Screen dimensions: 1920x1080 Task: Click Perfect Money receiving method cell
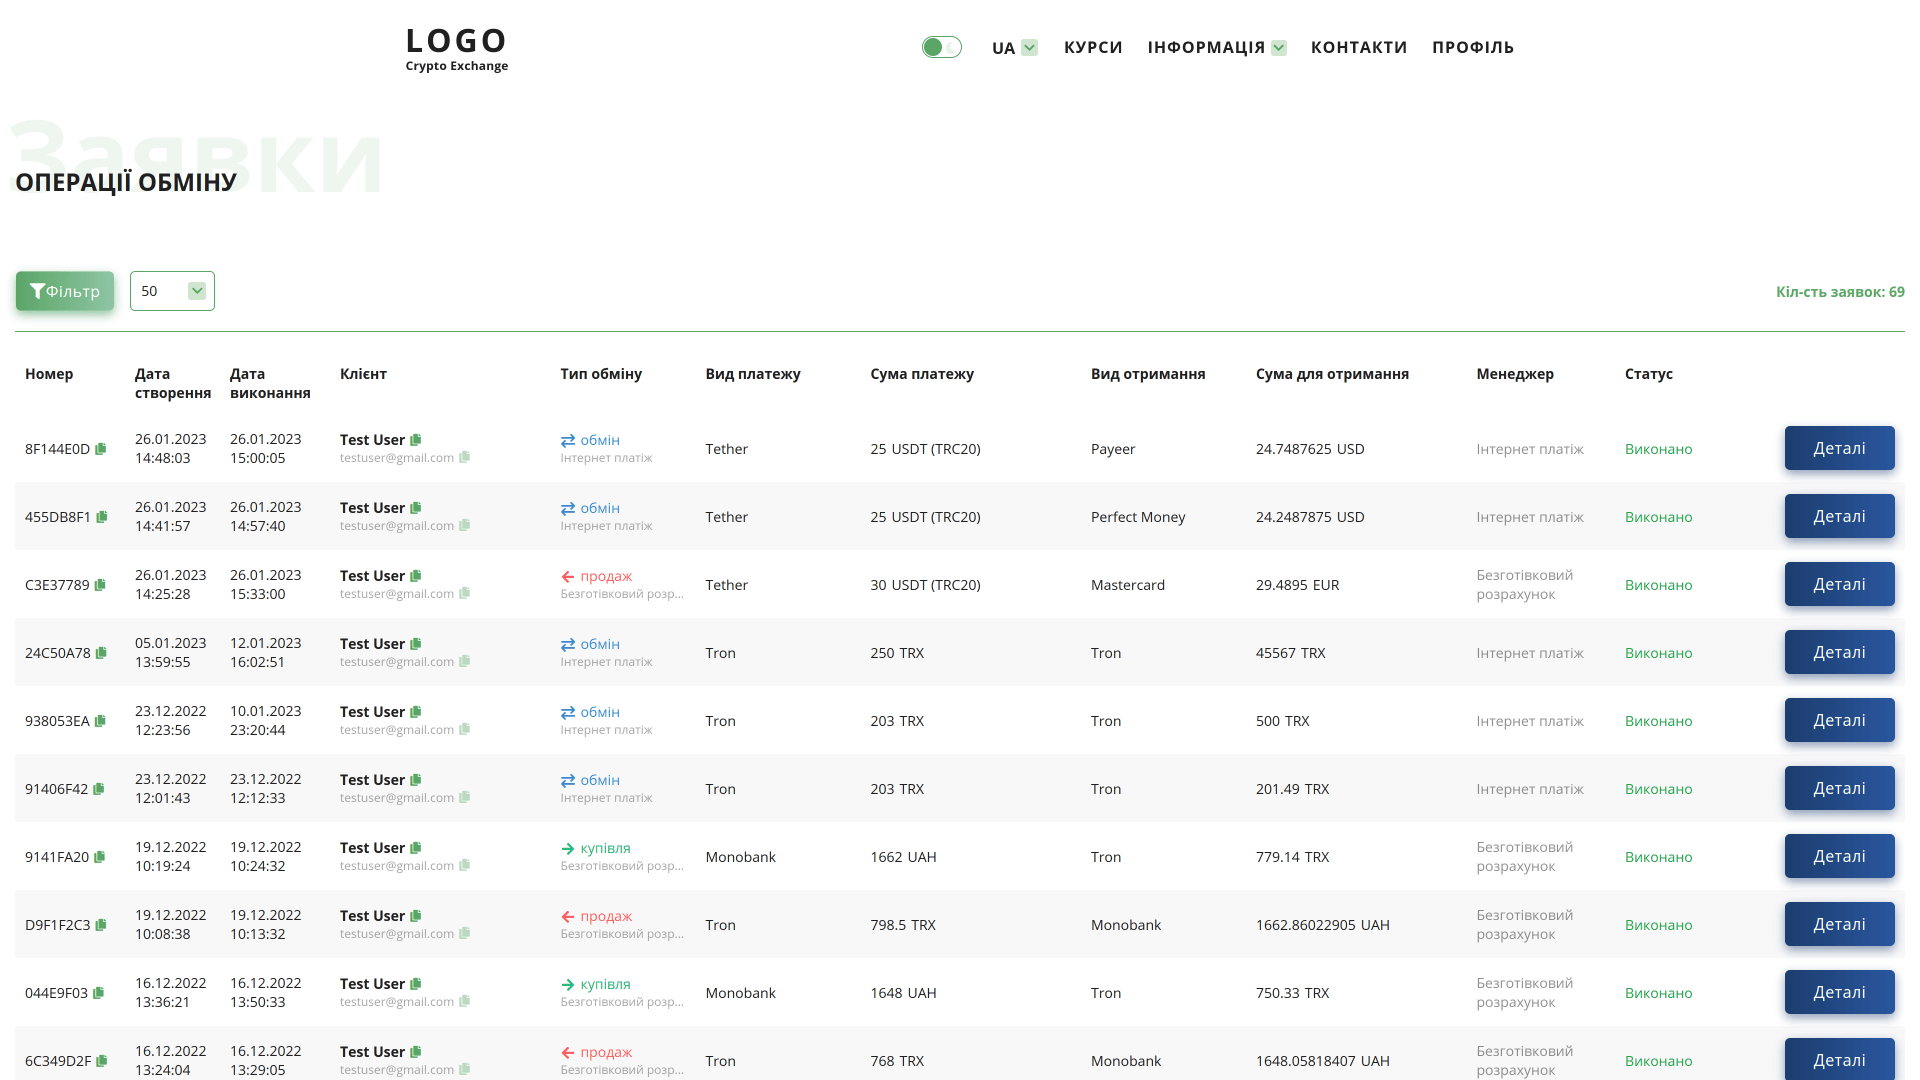click(1138, 517)
